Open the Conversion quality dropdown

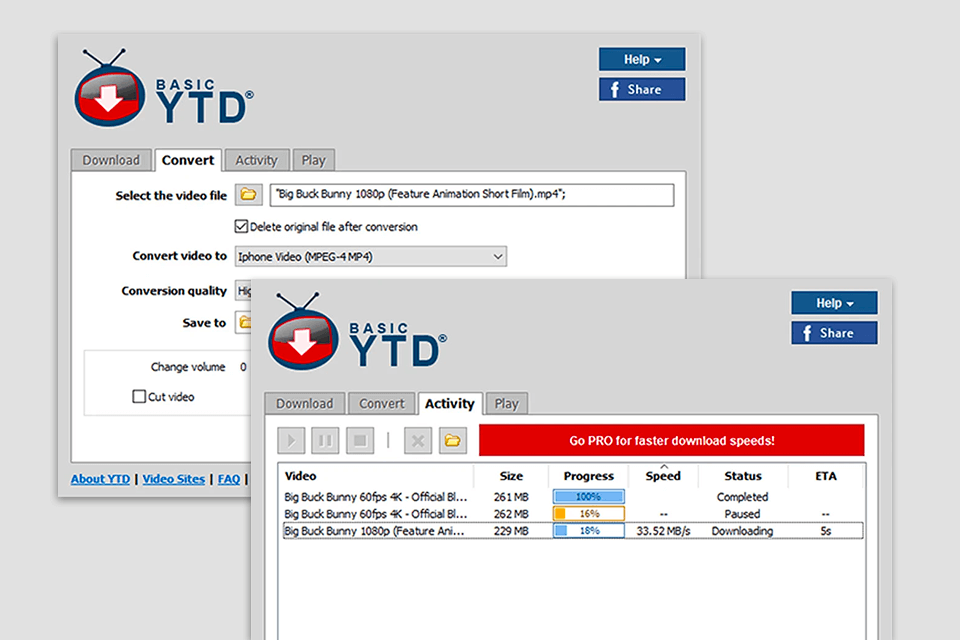tap(243, 291)
